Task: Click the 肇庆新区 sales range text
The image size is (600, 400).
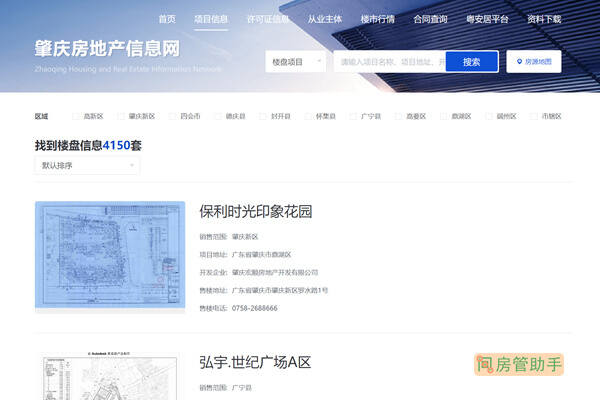Action: tap(245, 237)
